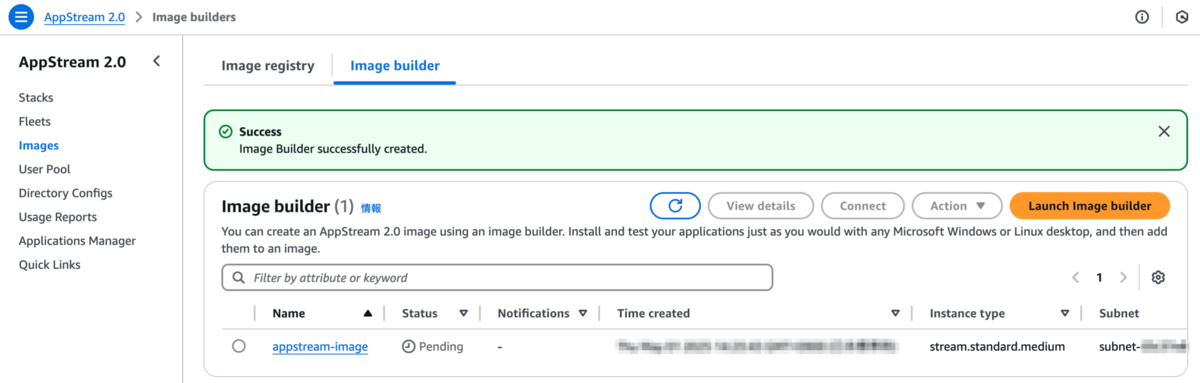This screenshot has width=1200, height=383.
Task: Go to next page of results
Action: click(x=1123, y=277)
